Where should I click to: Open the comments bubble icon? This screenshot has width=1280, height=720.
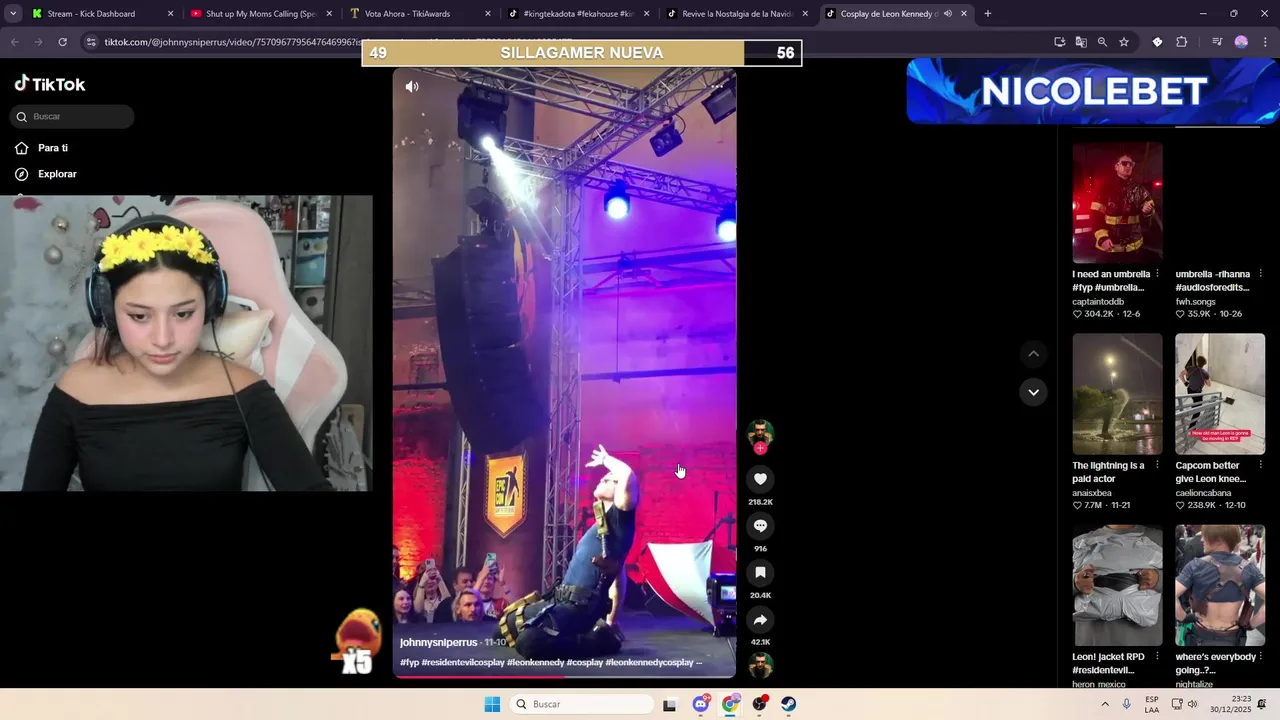(x=760, y=526)
